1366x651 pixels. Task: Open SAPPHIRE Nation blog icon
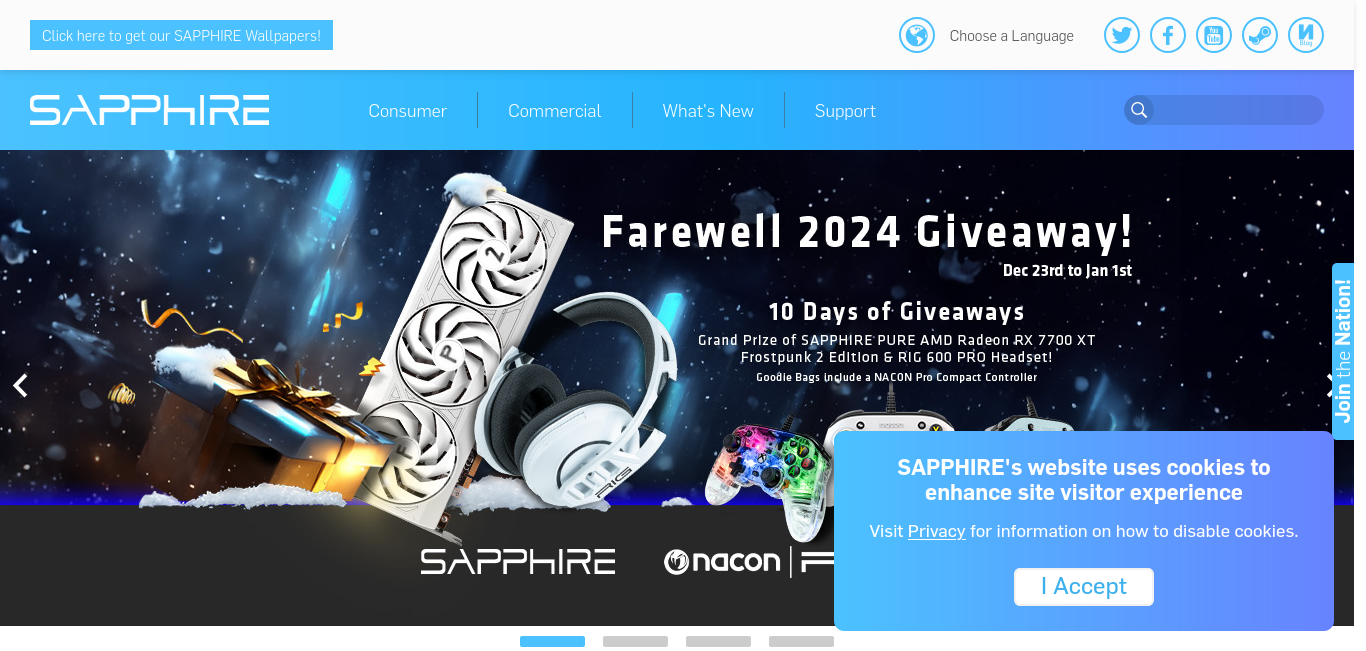point(1306,36)
